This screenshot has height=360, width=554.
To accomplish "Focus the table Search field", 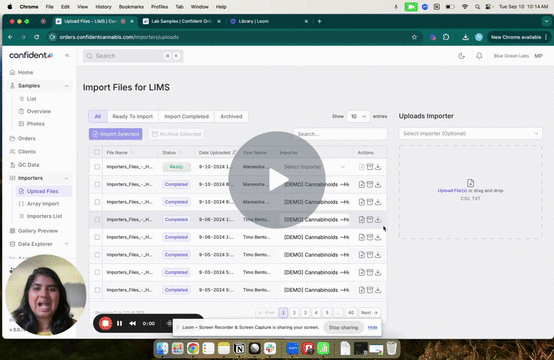I will (340, 134).
